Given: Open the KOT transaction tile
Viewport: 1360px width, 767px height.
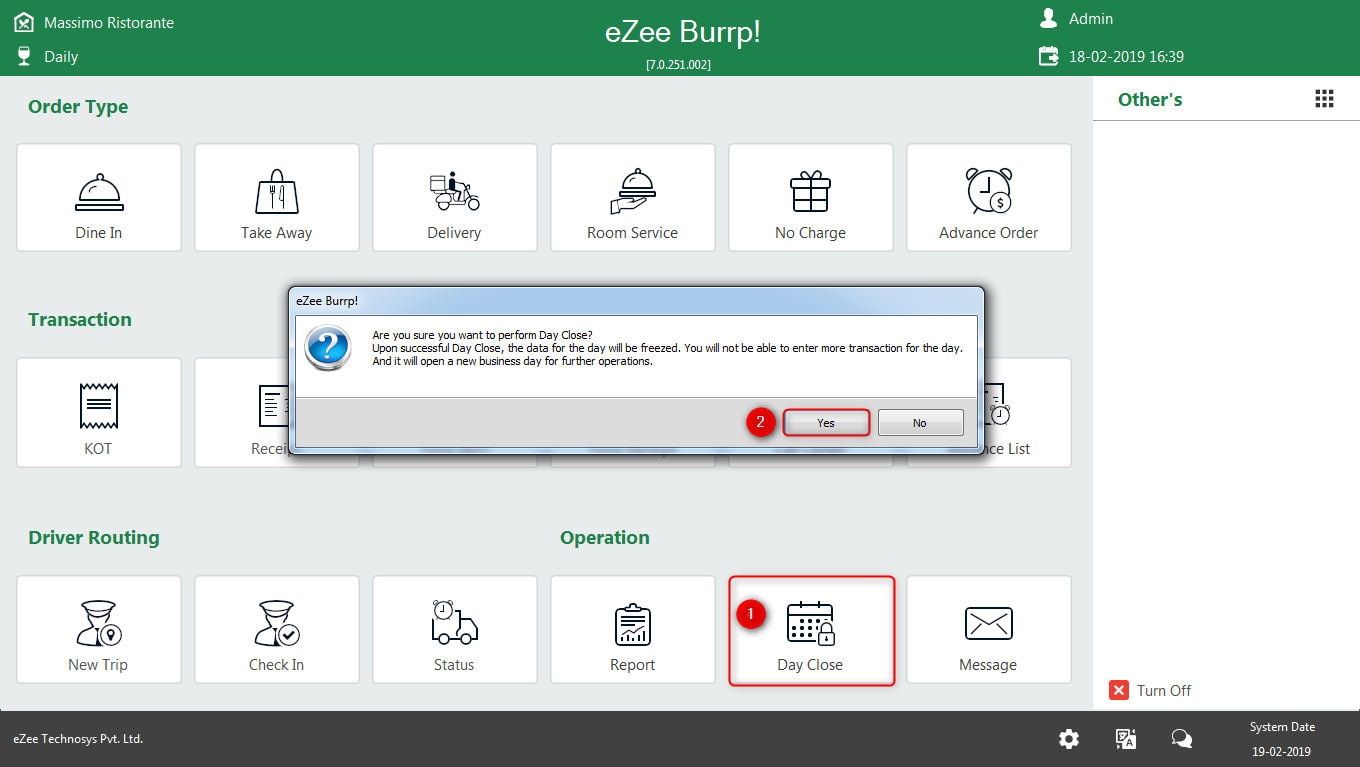Looking at the screenshot, I should (99, 412).
